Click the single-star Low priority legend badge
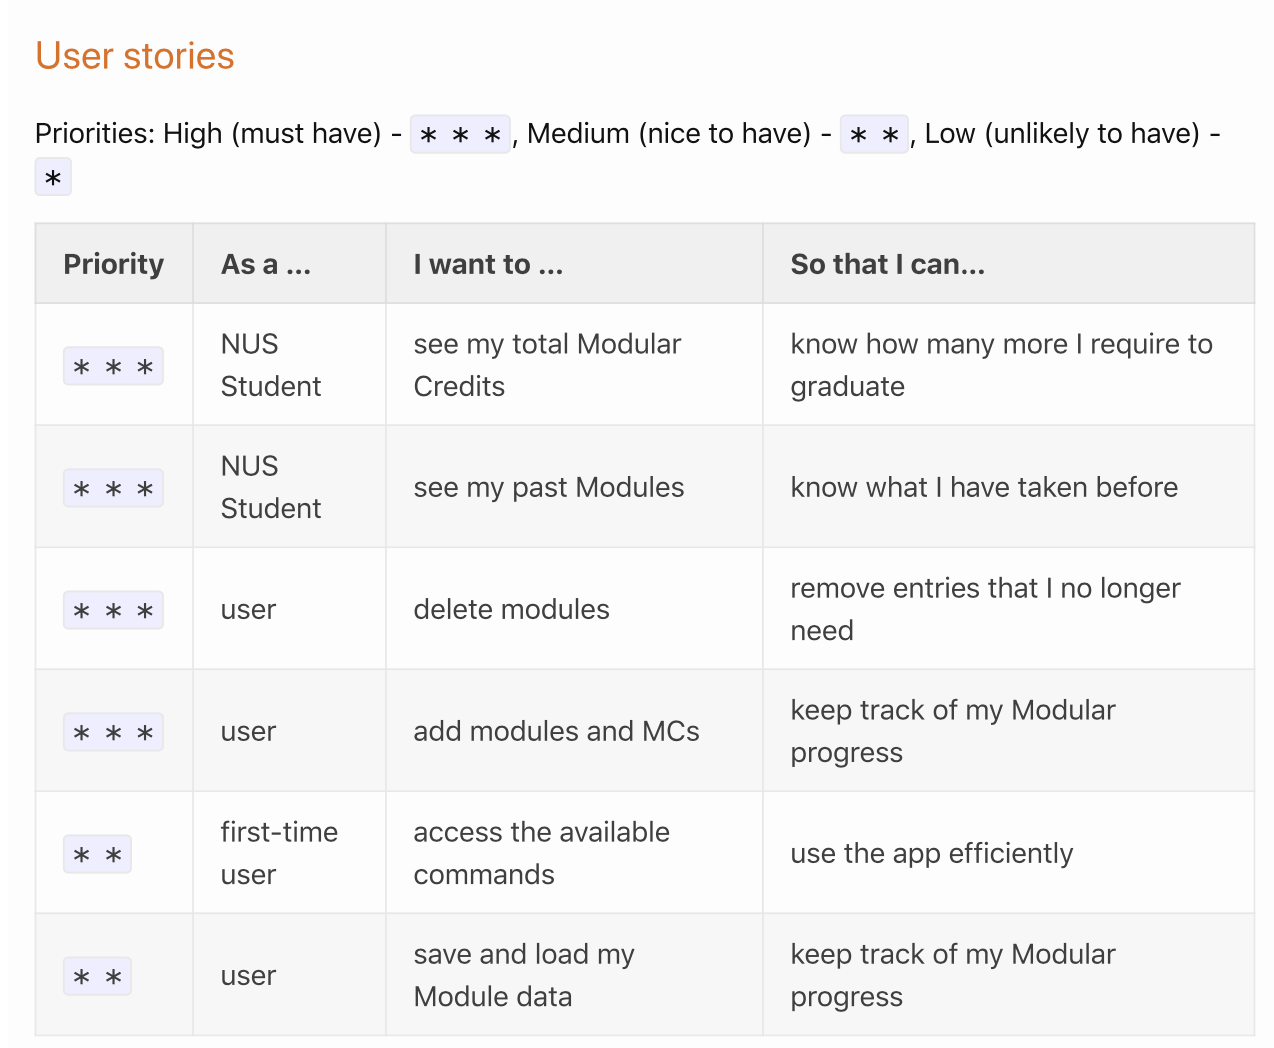The width and height of the screenshot is (1274, 1048). [53, 177]
